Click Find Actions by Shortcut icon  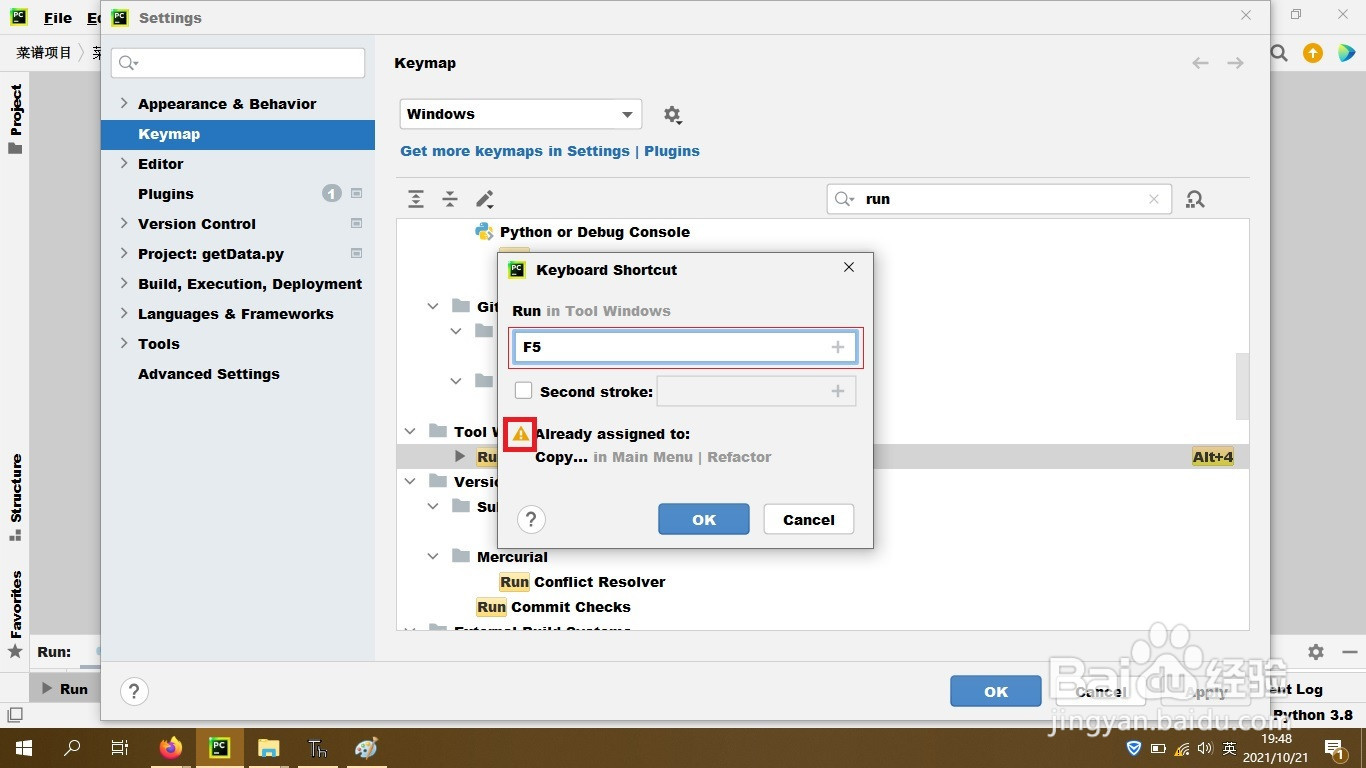pyautogui.click(x=1195, y=199)
